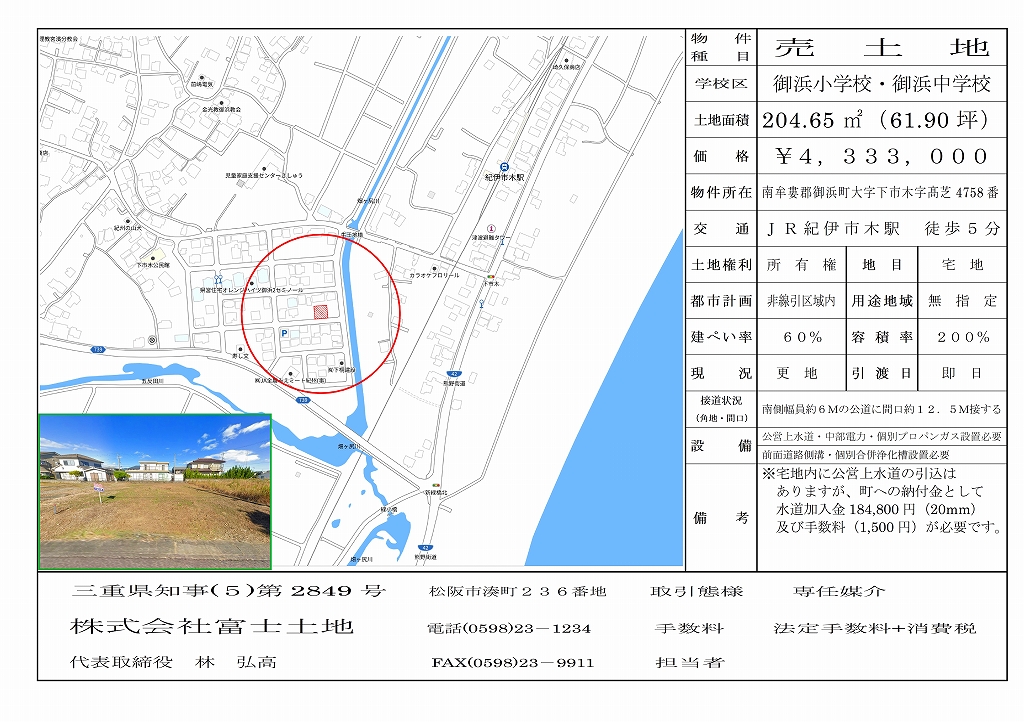Click the 田崎電気 map marker dot
Image resolution: width=1024 pixels, height=722 pixels.
[203, 78]
